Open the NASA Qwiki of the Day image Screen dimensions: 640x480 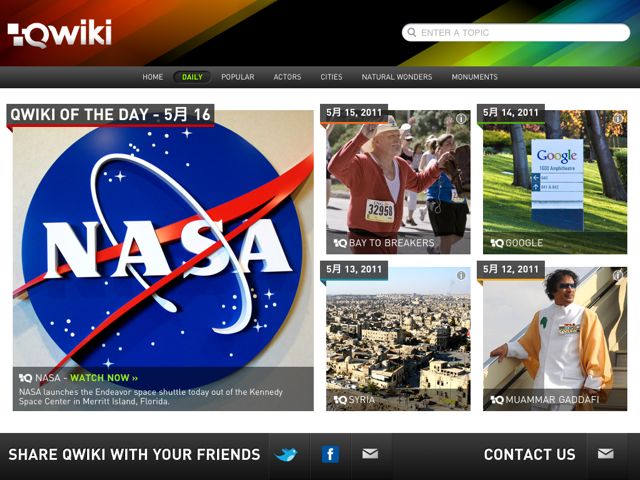pos(163,260)
